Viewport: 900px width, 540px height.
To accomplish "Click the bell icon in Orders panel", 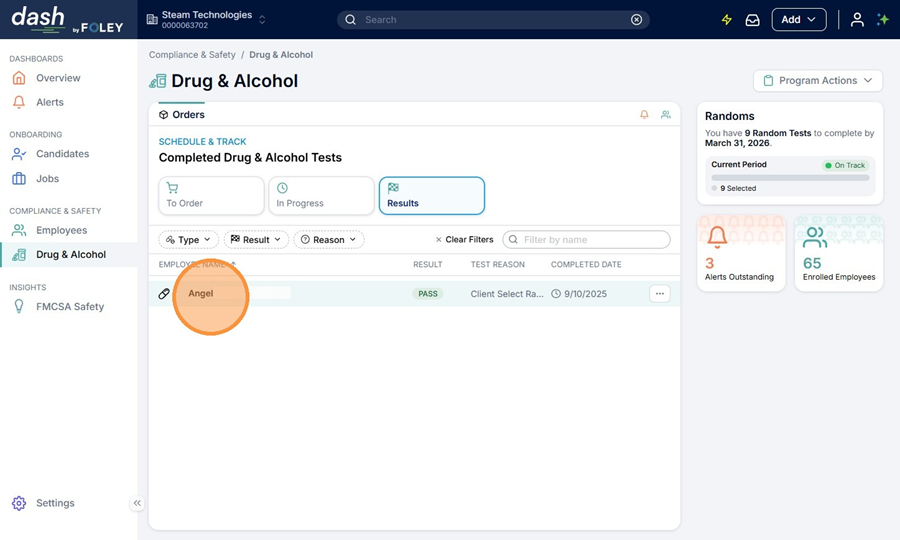I will (644, 115).
